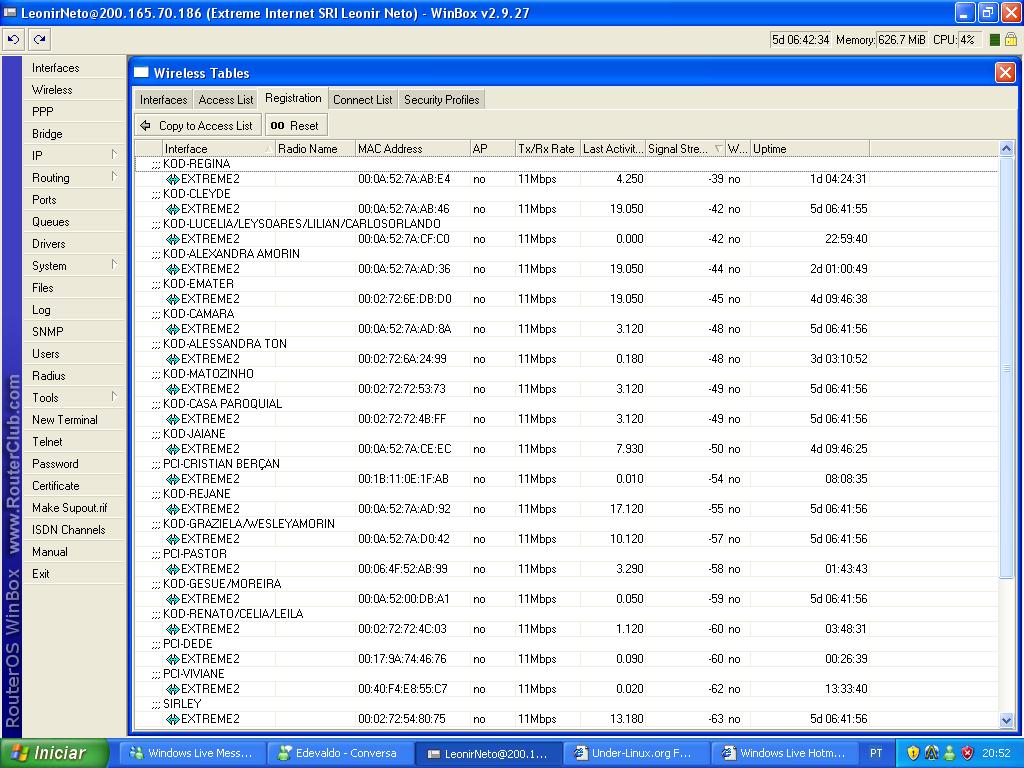The image size is (1024, 768).
Task: Switch to the Access List tab
Action: pyautogui.click(x=225, y=100)
